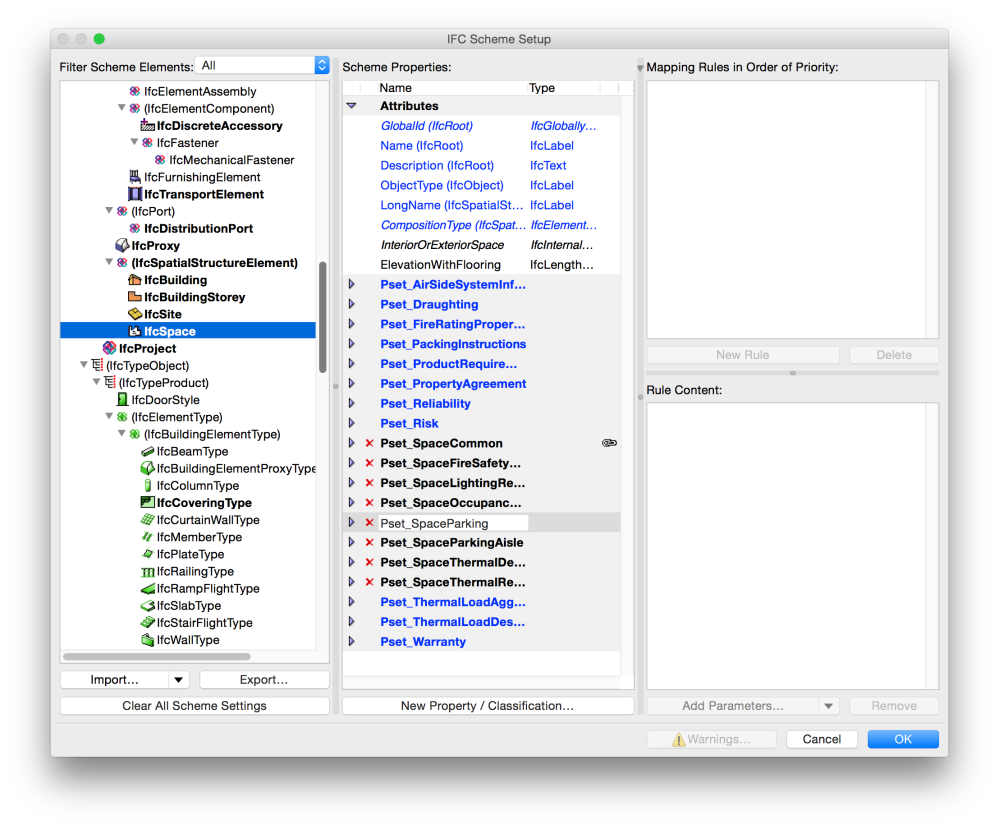Collapse the (IfcBuildingElementType) tree node
Viewport: 999px width, 829px height.
(x=122, y=433)
